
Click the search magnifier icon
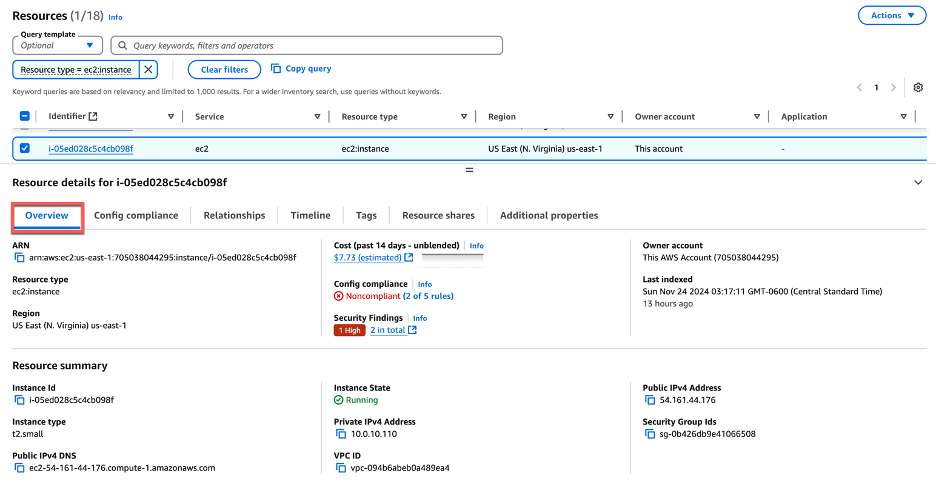tap(122, 45)
